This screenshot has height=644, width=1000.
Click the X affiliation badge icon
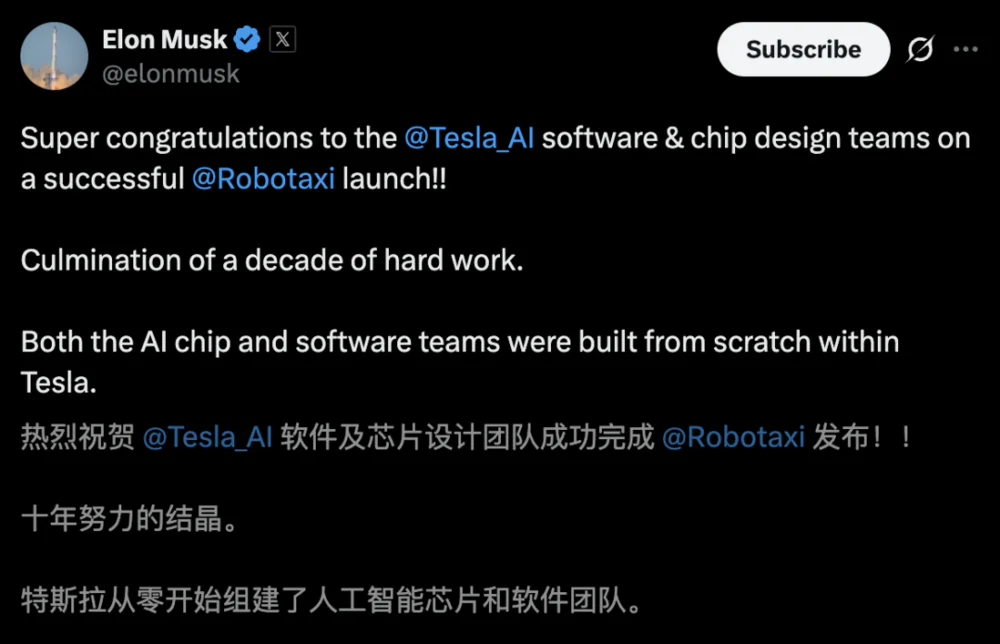(x=283, y=40)
